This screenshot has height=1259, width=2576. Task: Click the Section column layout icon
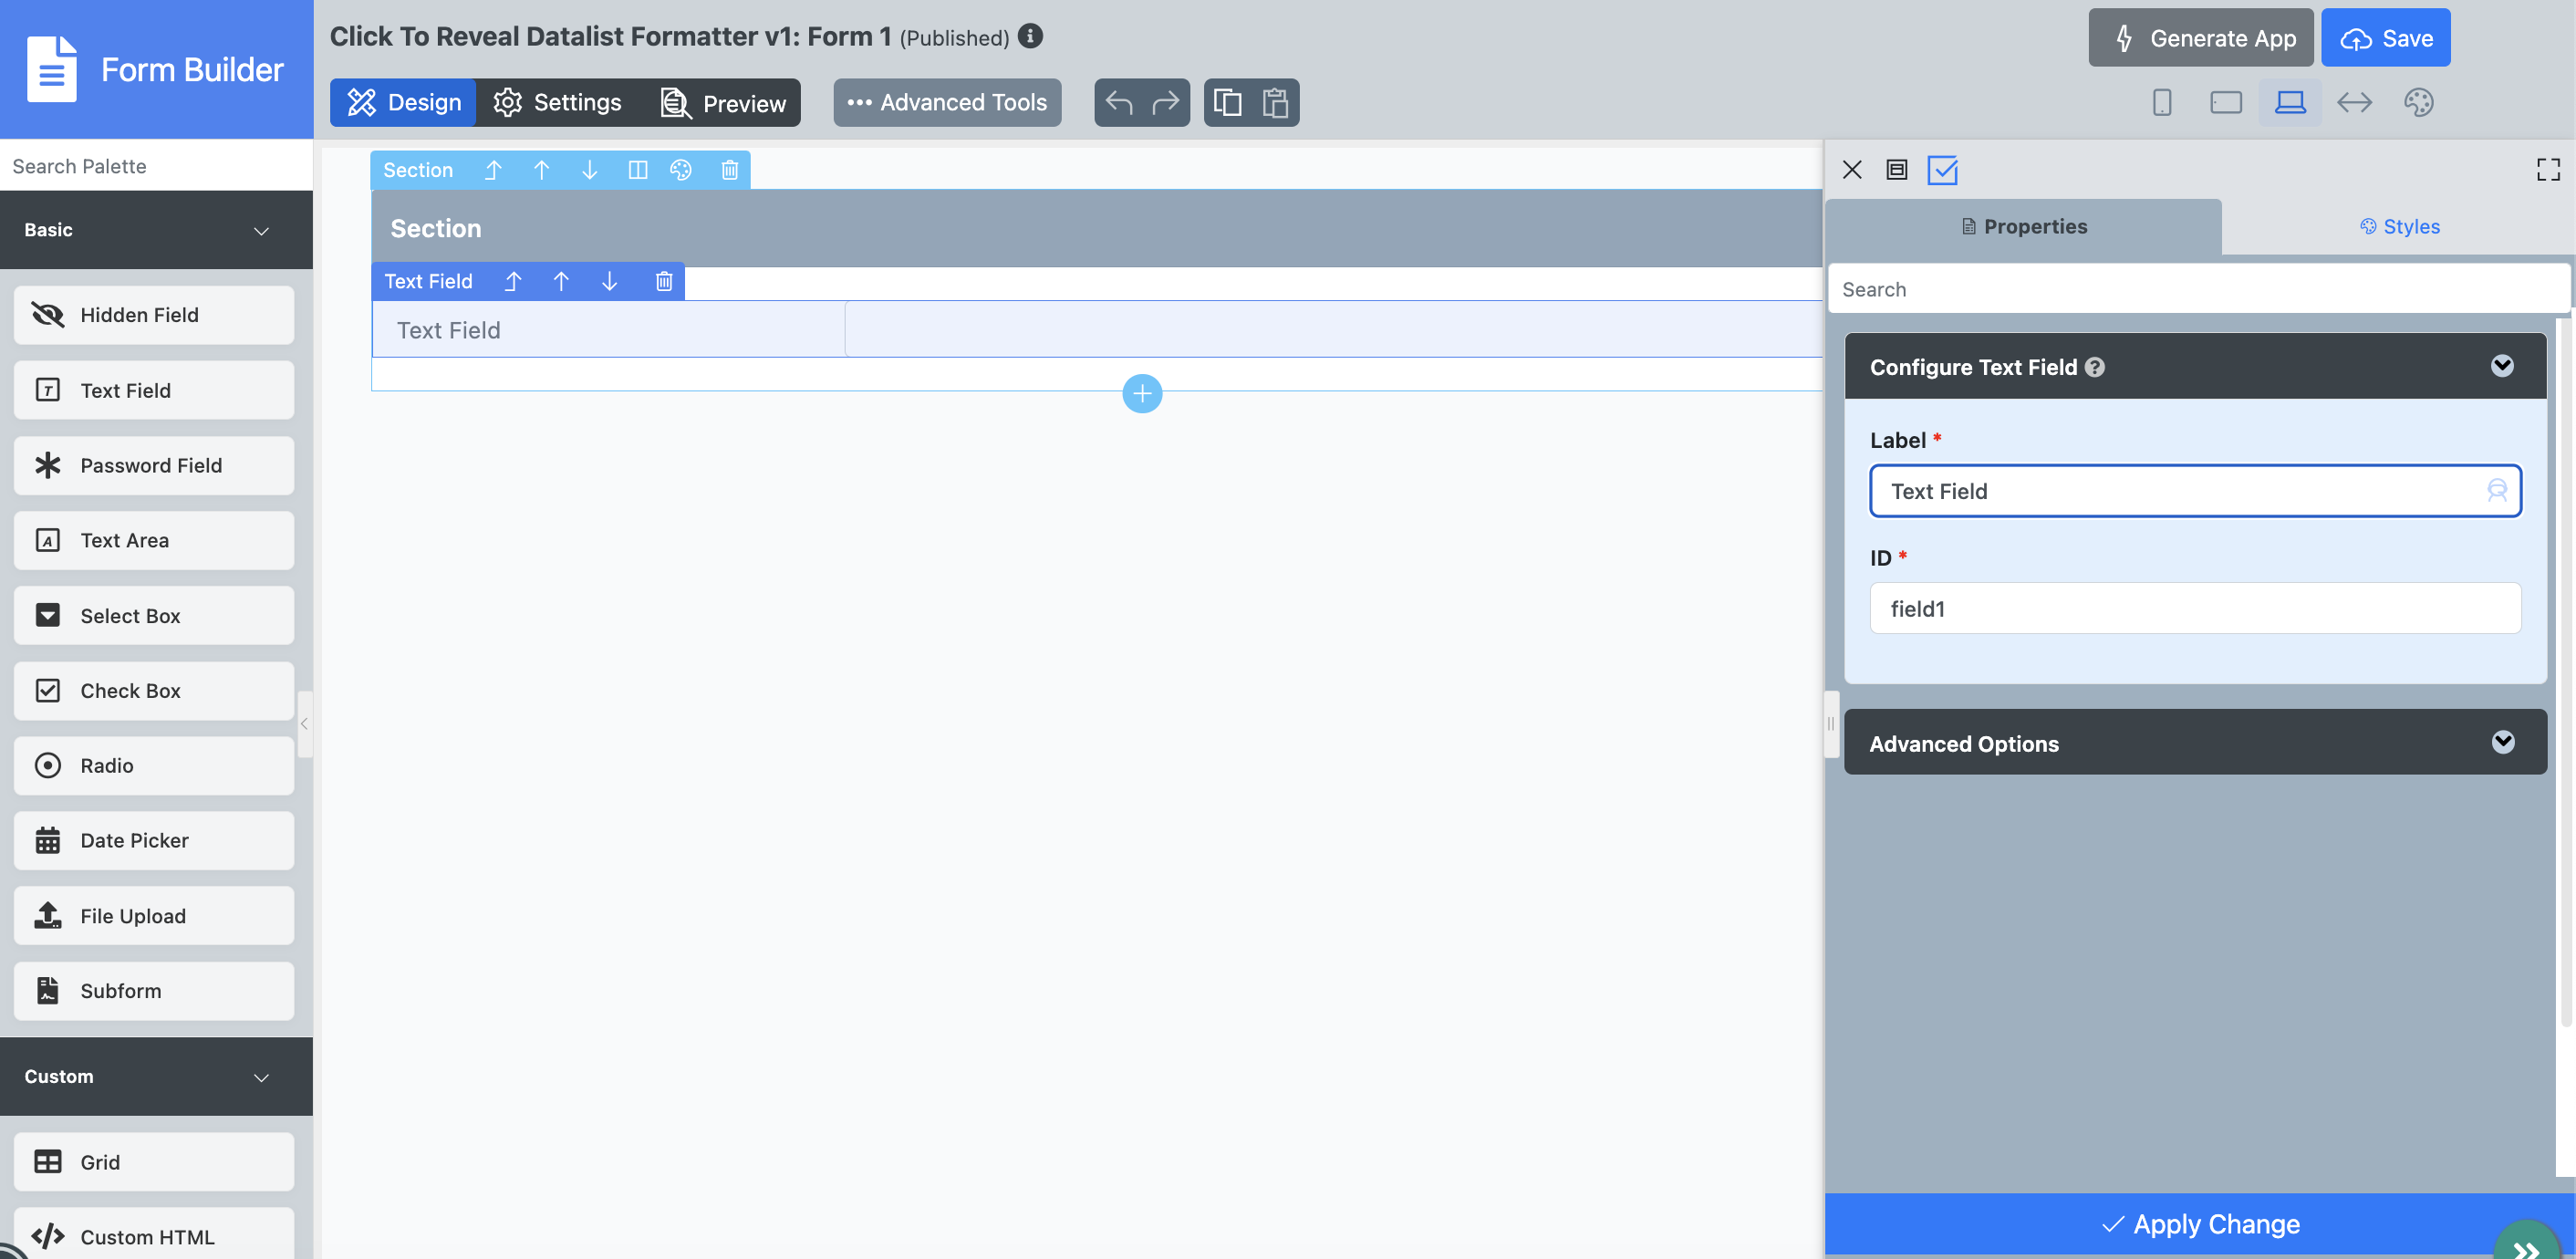coord(637,170)
